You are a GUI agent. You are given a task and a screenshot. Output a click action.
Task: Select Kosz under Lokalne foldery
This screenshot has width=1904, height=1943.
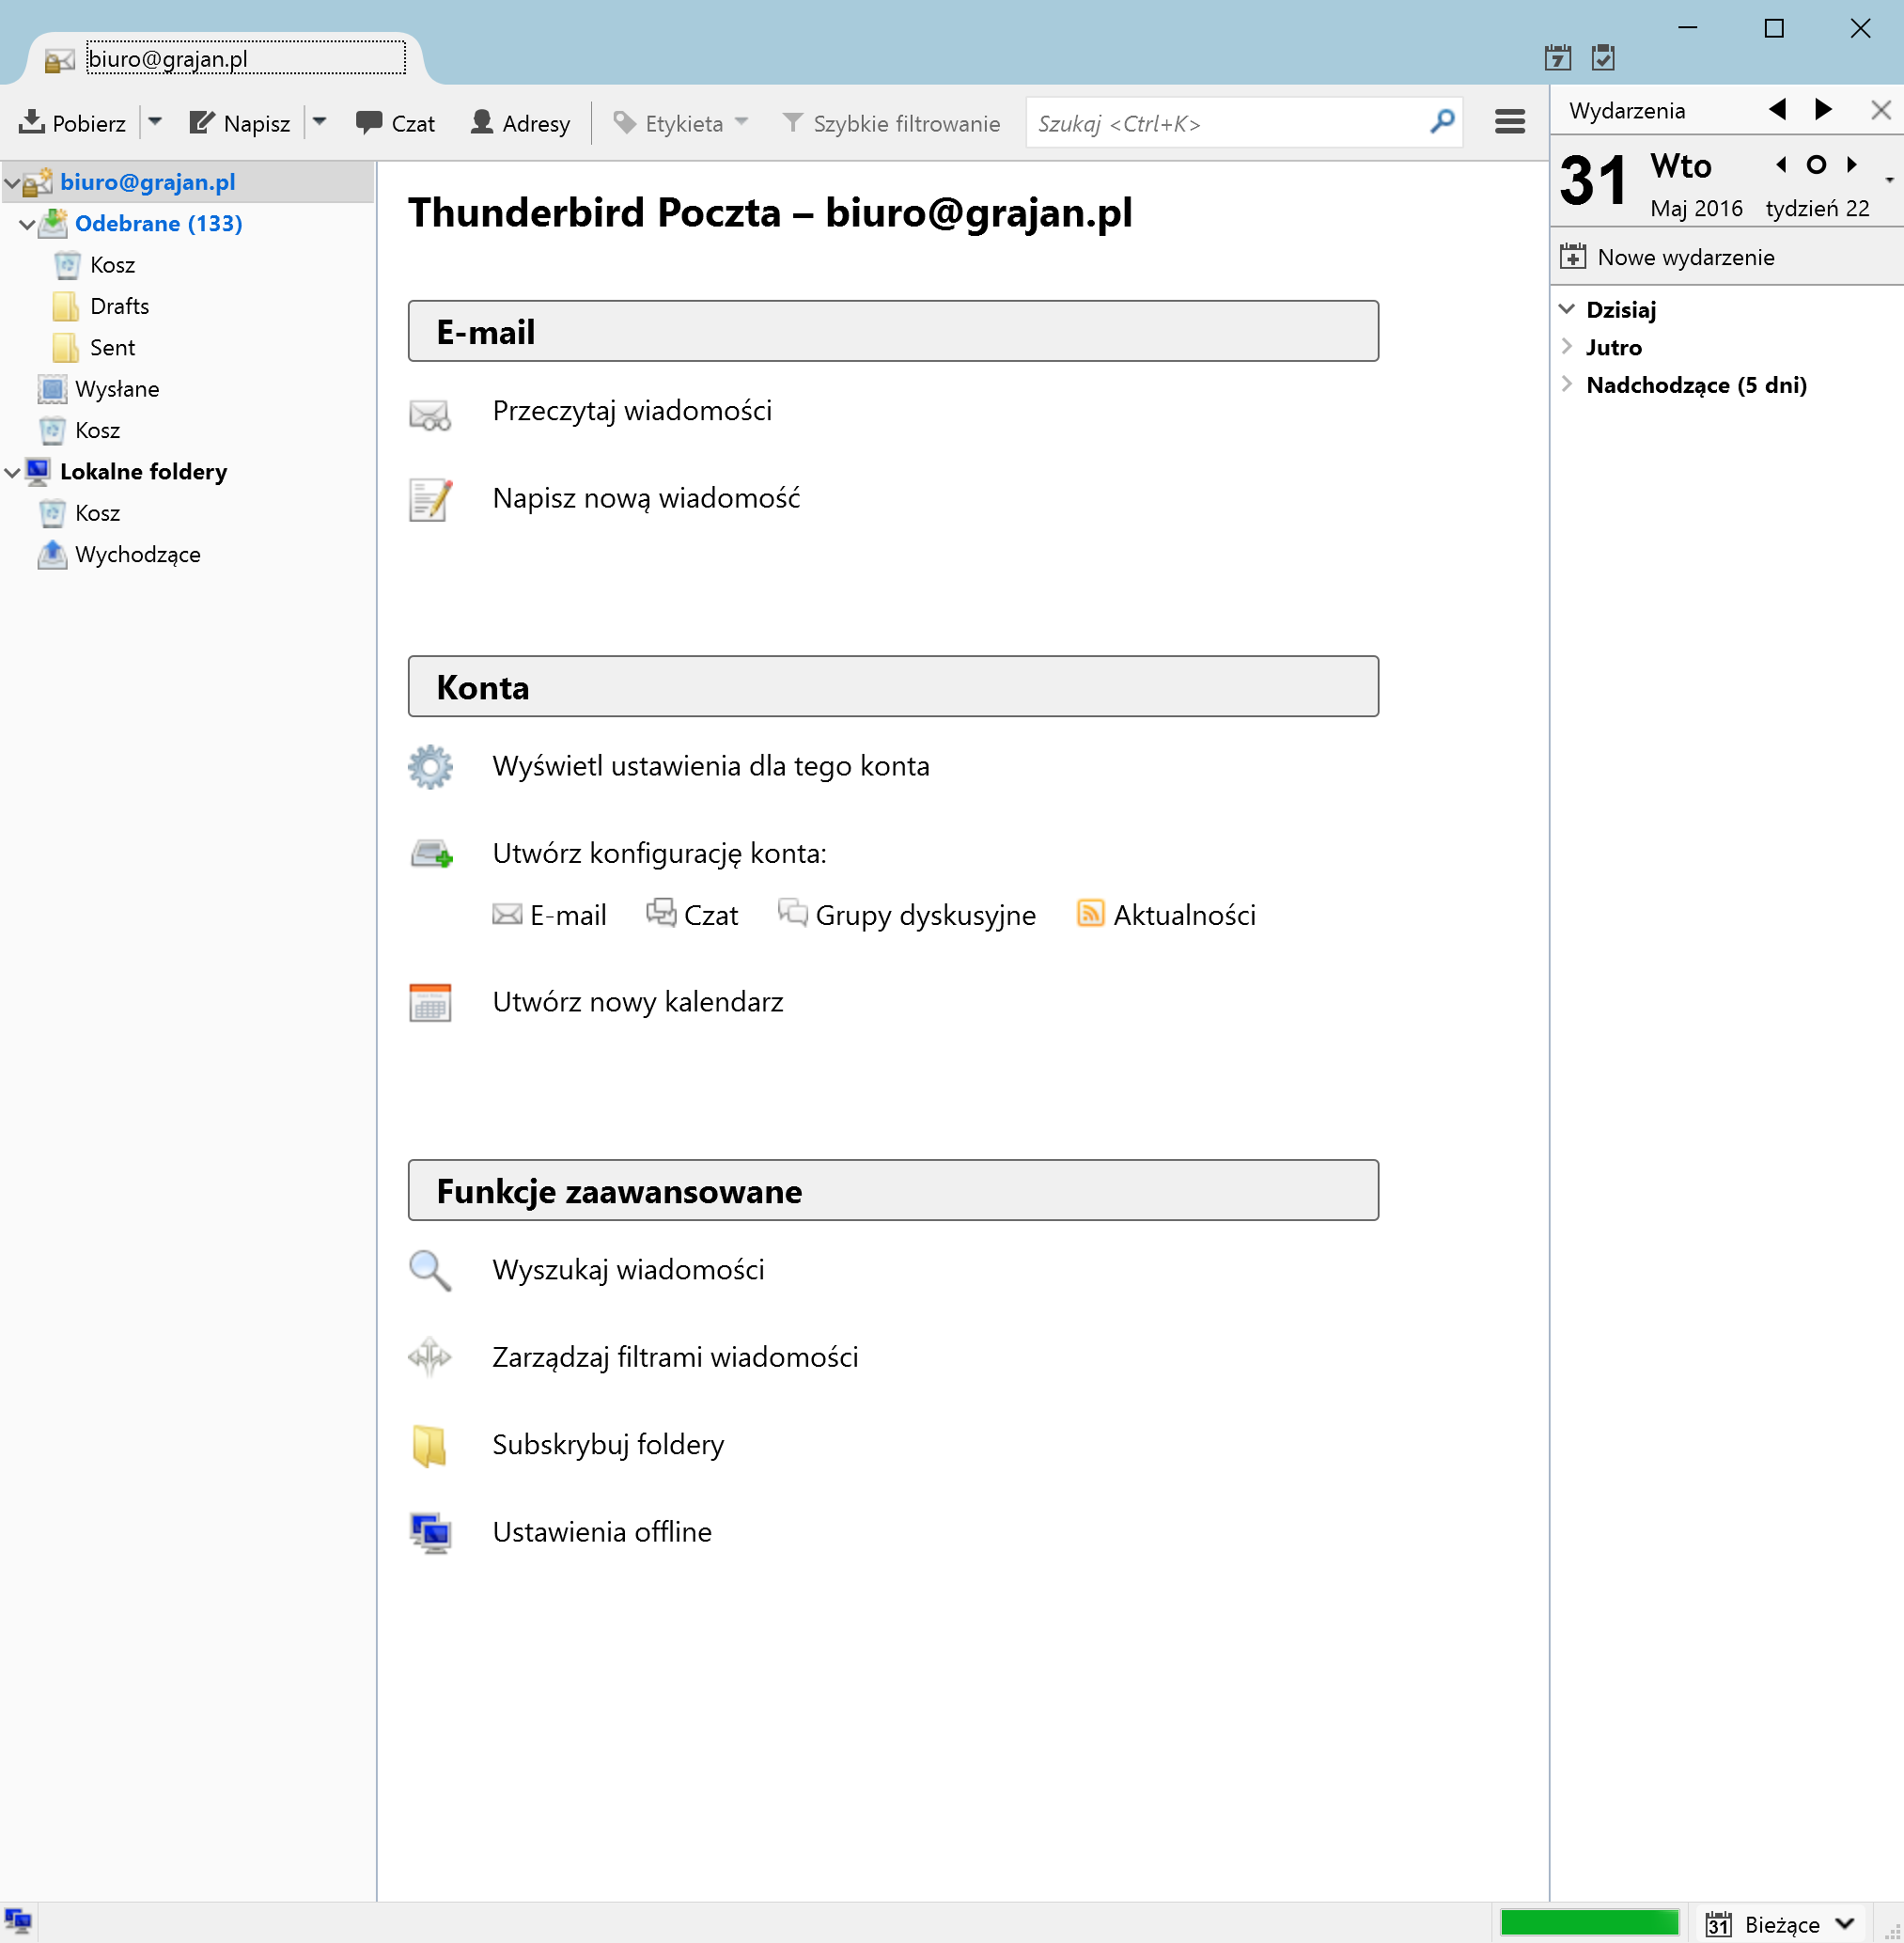coord(97,513)
